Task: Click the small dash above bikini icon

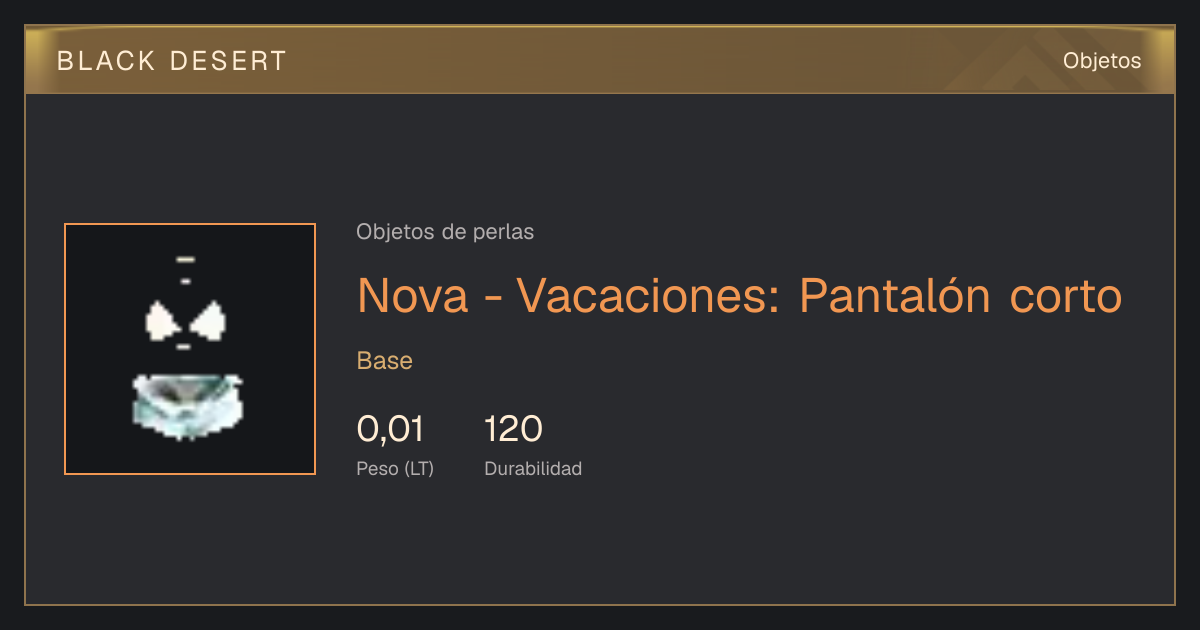Action: tap(185, 259)
